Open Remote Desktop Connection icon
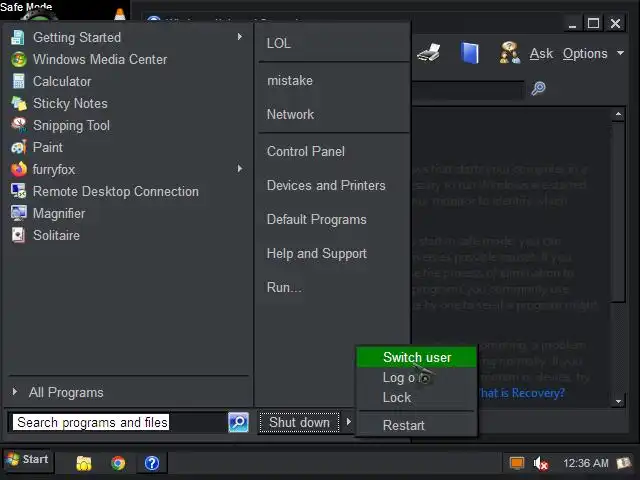The height and width of the screenshot is (480, 640). (x=18, y=191)
